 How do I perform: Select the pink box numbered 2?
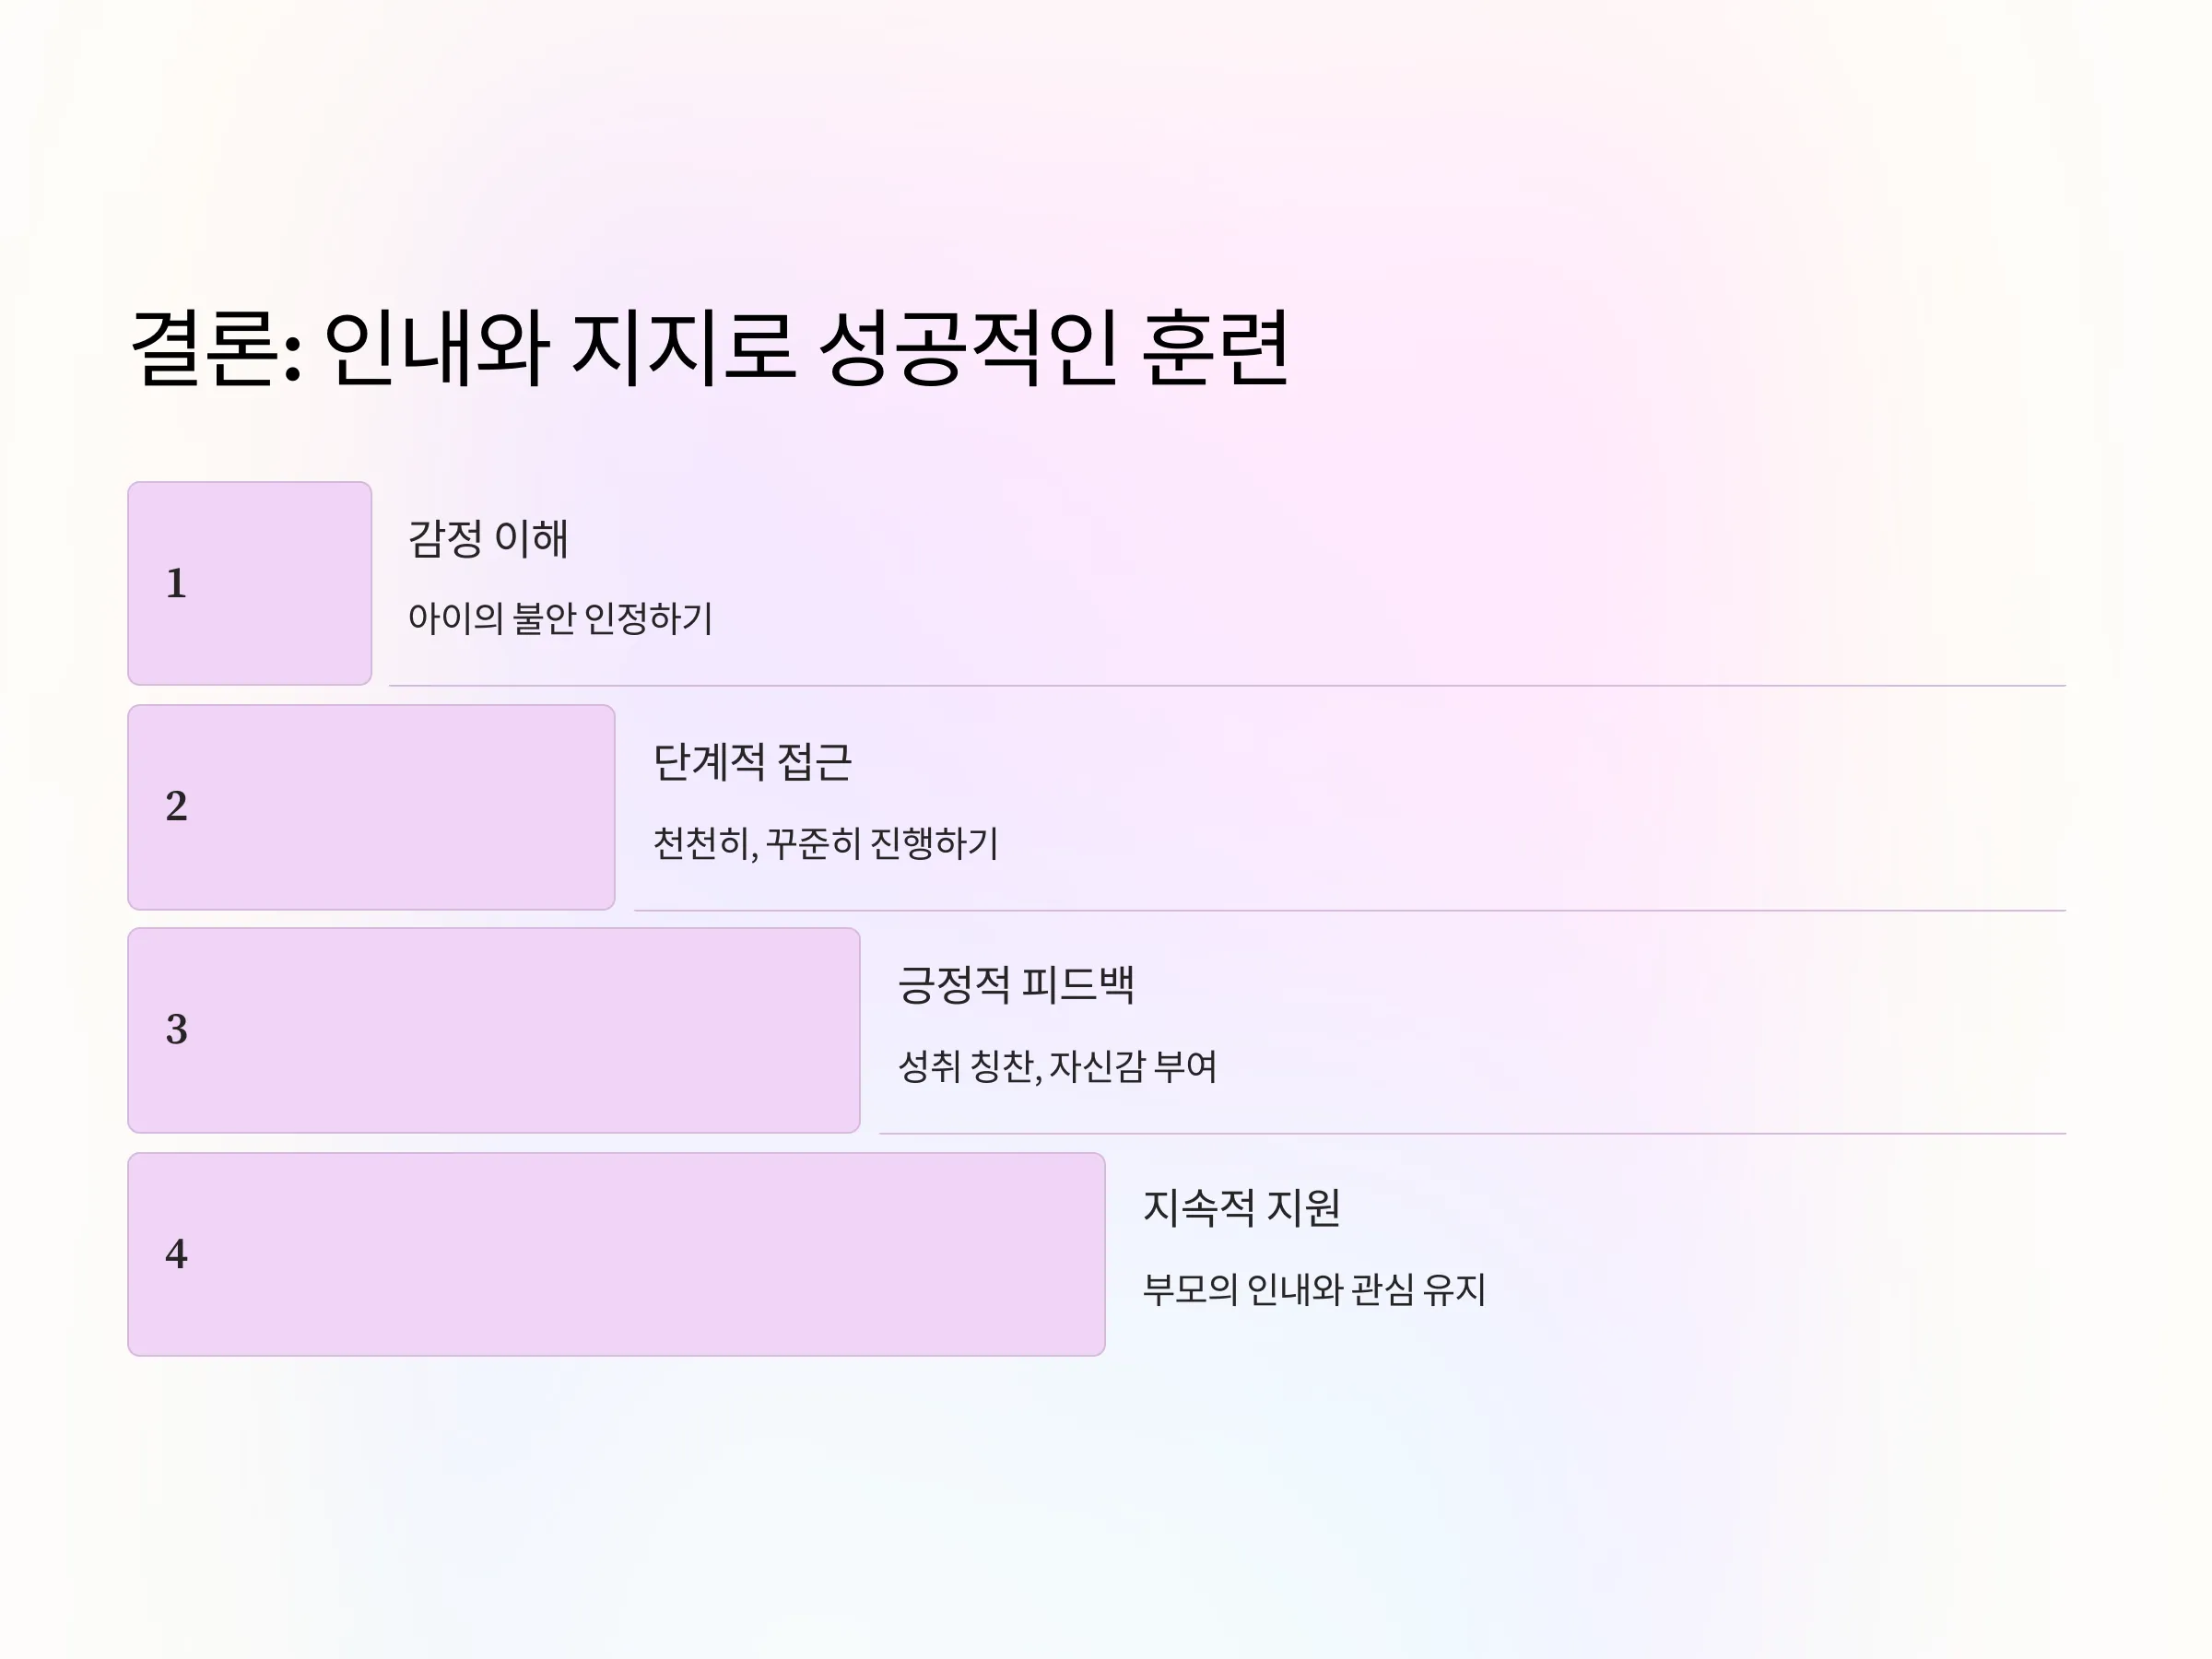[371, 807]
